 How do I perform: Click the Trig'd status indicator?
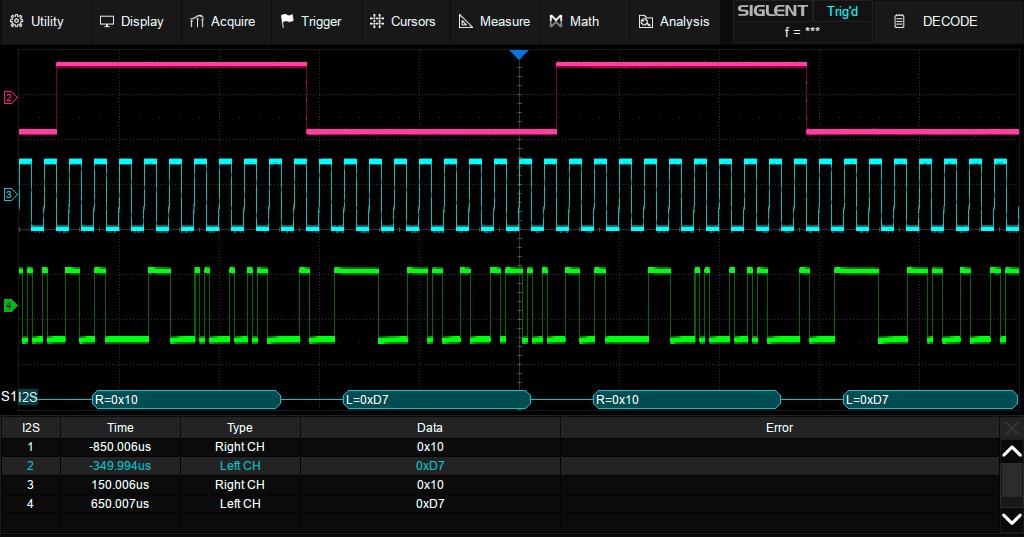click(842, 12)
